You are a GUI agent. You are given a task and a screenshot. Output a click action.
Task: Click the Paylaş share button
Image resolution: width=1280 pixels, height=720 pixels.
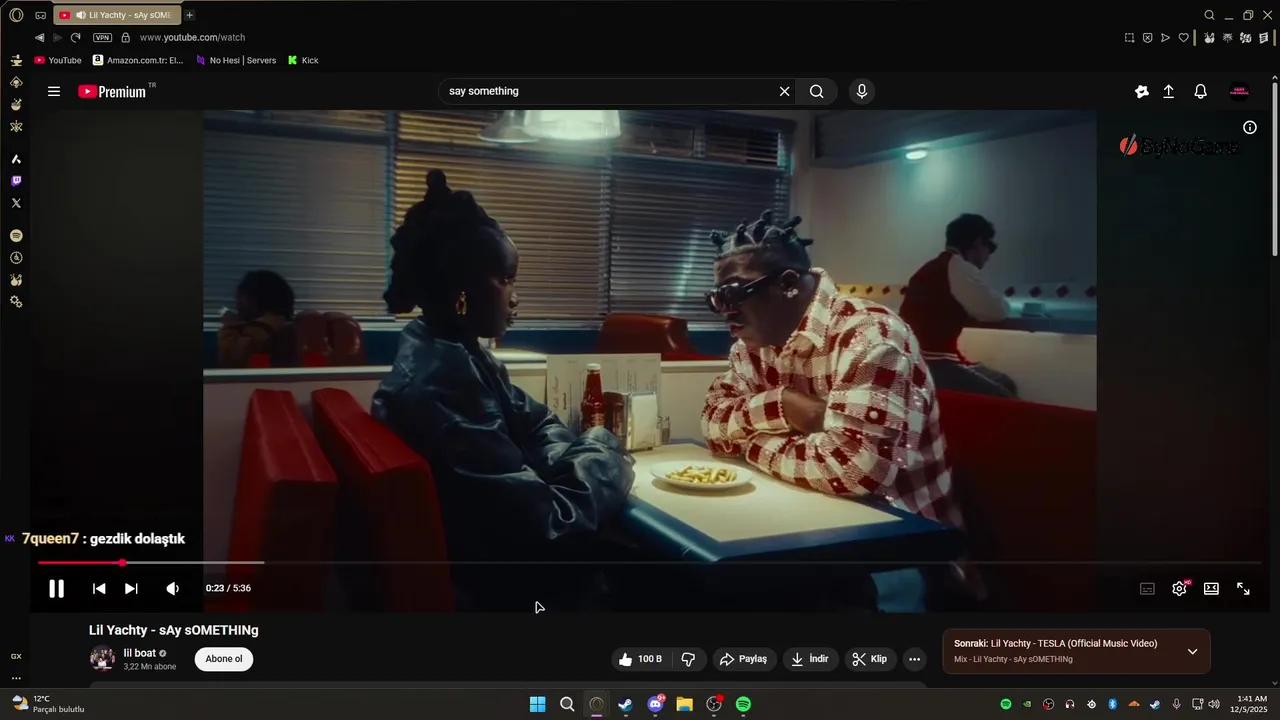744,659
